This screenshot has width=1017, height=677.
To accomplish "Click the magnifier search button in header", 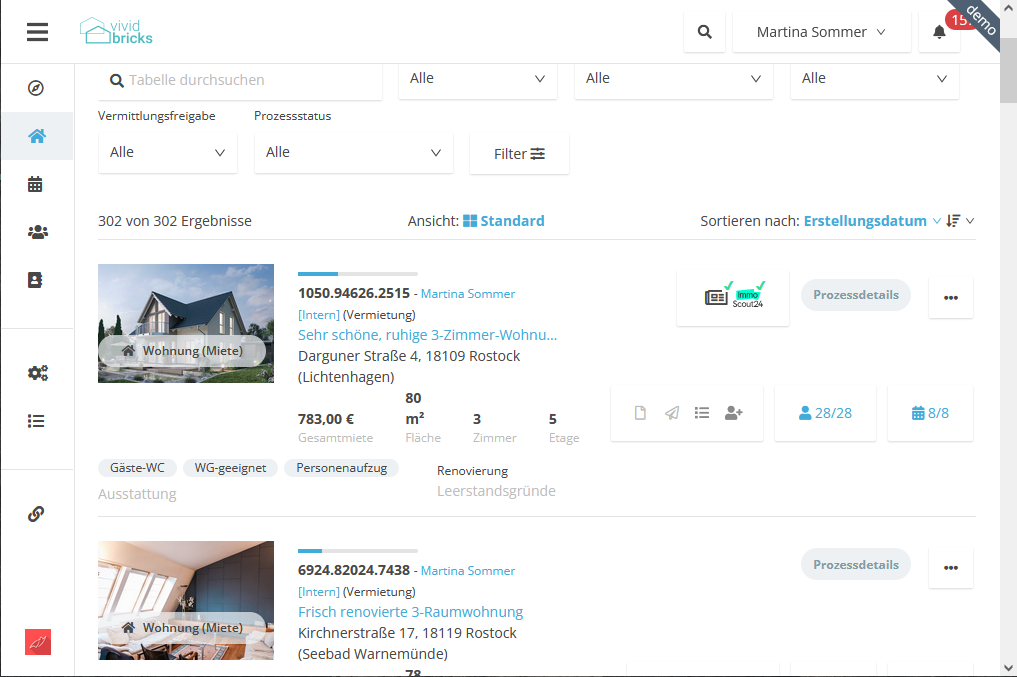I will coord(705,32).
